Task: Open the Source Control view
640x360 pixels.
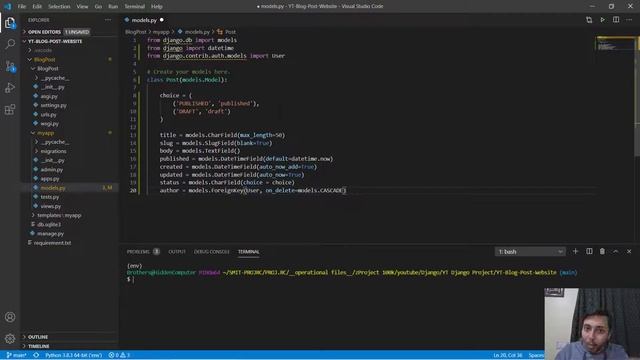Action: click(10, 66)
